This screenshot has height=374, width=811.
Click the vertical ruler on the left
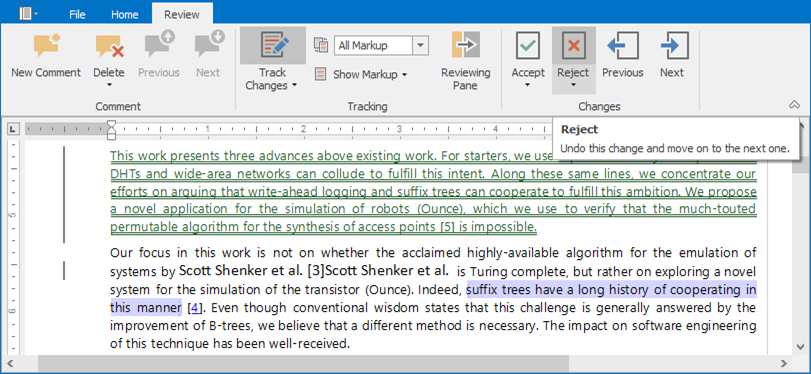coord(13,247)
